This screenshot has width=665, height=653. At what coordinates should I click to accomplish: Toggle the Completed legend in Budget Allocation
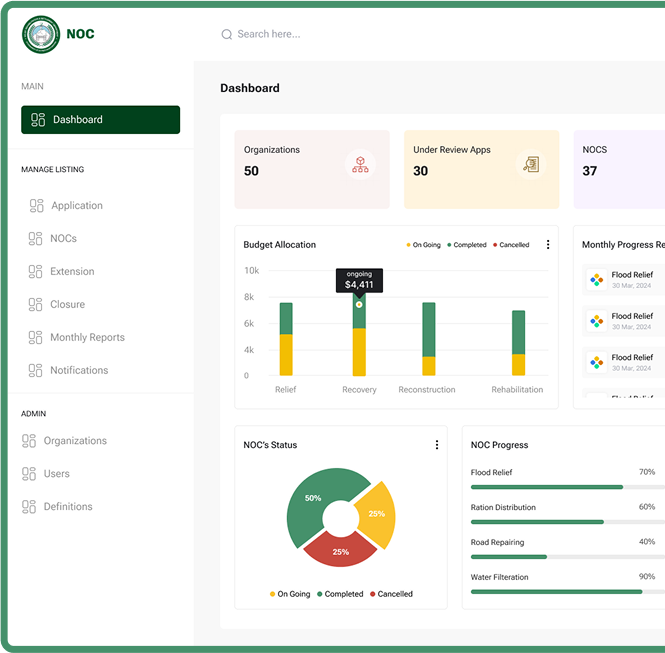click(466, 245)
